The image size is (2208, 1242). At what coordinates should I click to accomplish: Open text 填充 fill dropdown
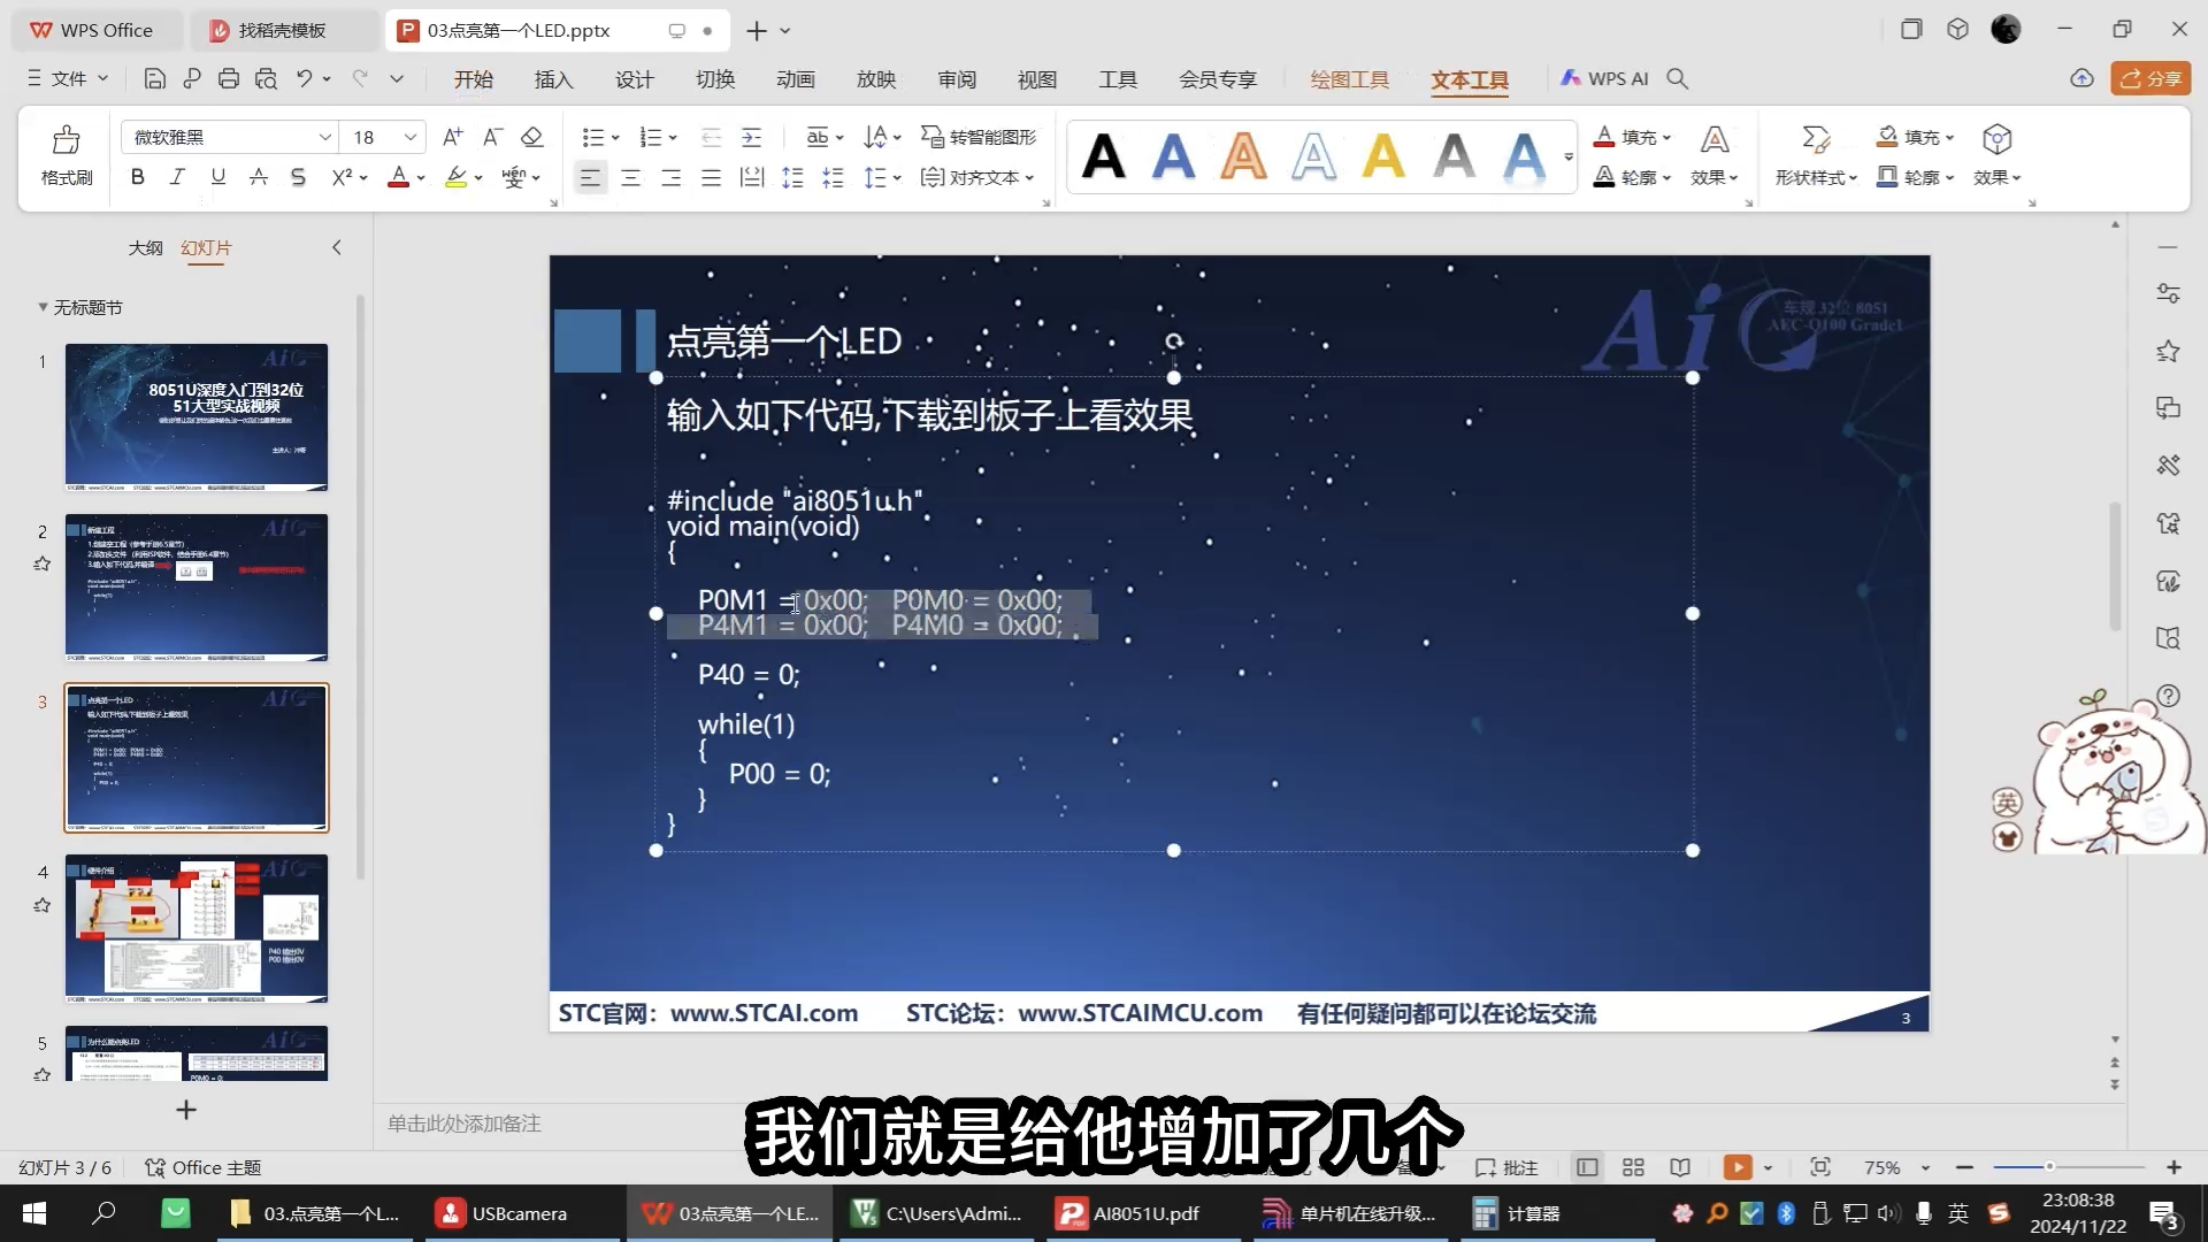[1632, 137]
